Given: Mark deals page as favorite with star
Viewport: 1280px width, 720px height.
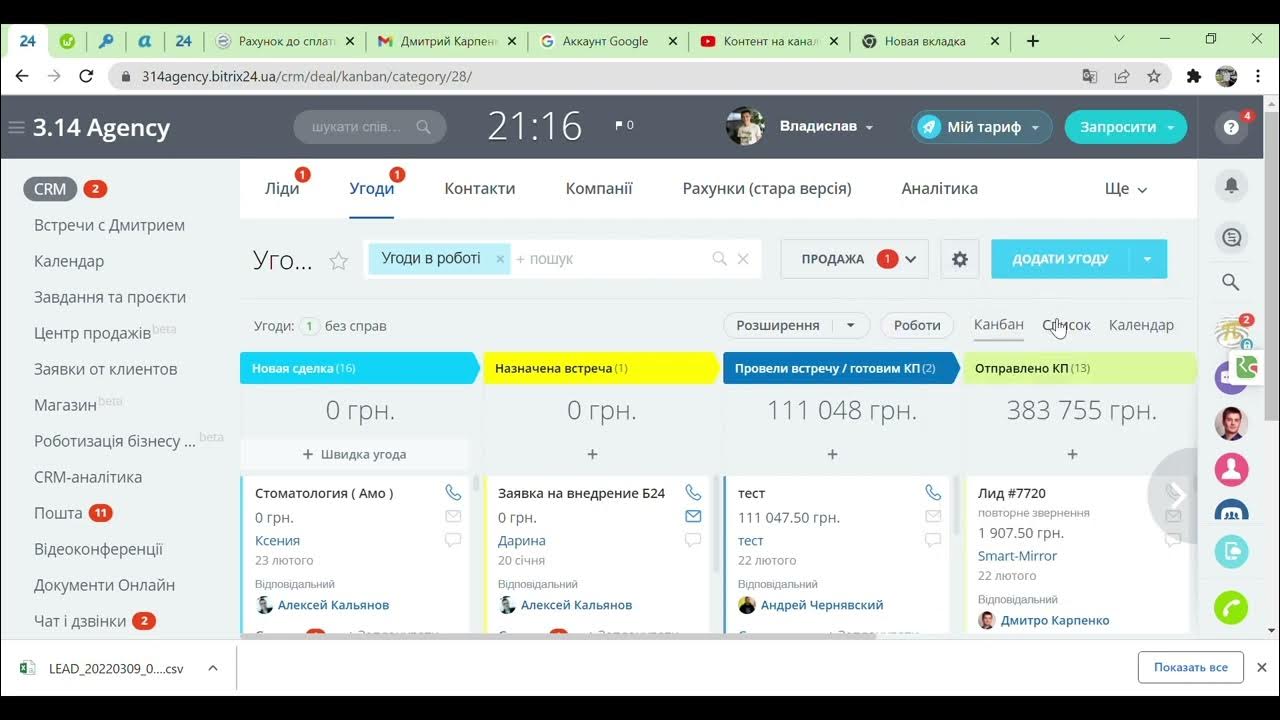Looking at the screenshot, I should click(339, 261).
